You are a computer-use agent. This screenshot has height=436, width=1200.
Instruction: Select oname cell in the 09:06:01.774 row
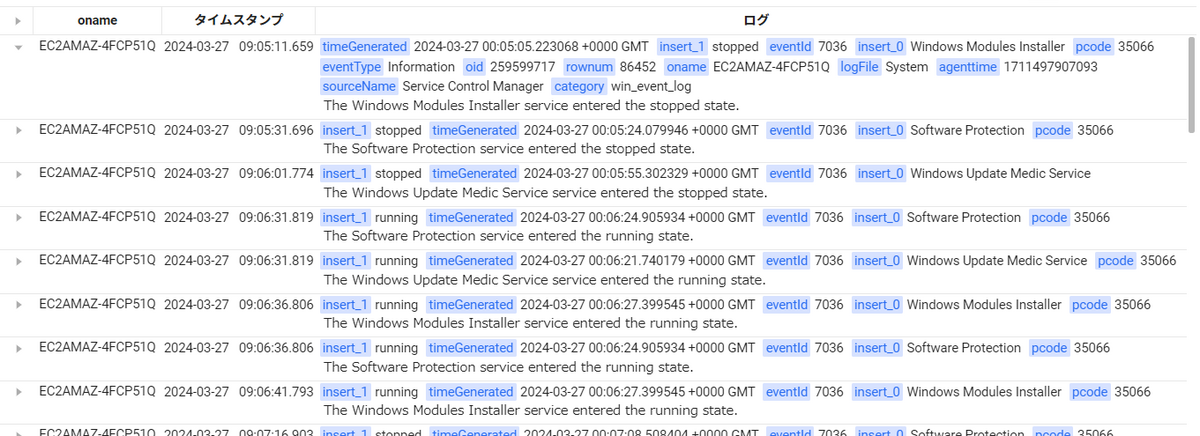pyautogui.click(x=97, y=173)
